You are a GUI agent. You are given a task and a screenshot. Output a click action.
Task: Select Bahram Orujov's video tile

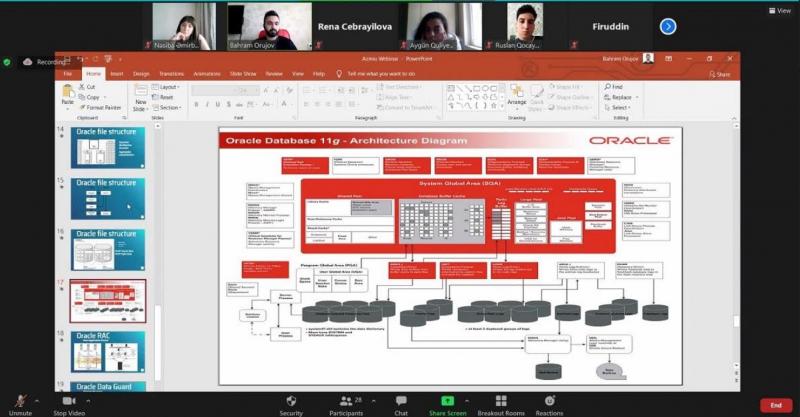click(269, 27)
